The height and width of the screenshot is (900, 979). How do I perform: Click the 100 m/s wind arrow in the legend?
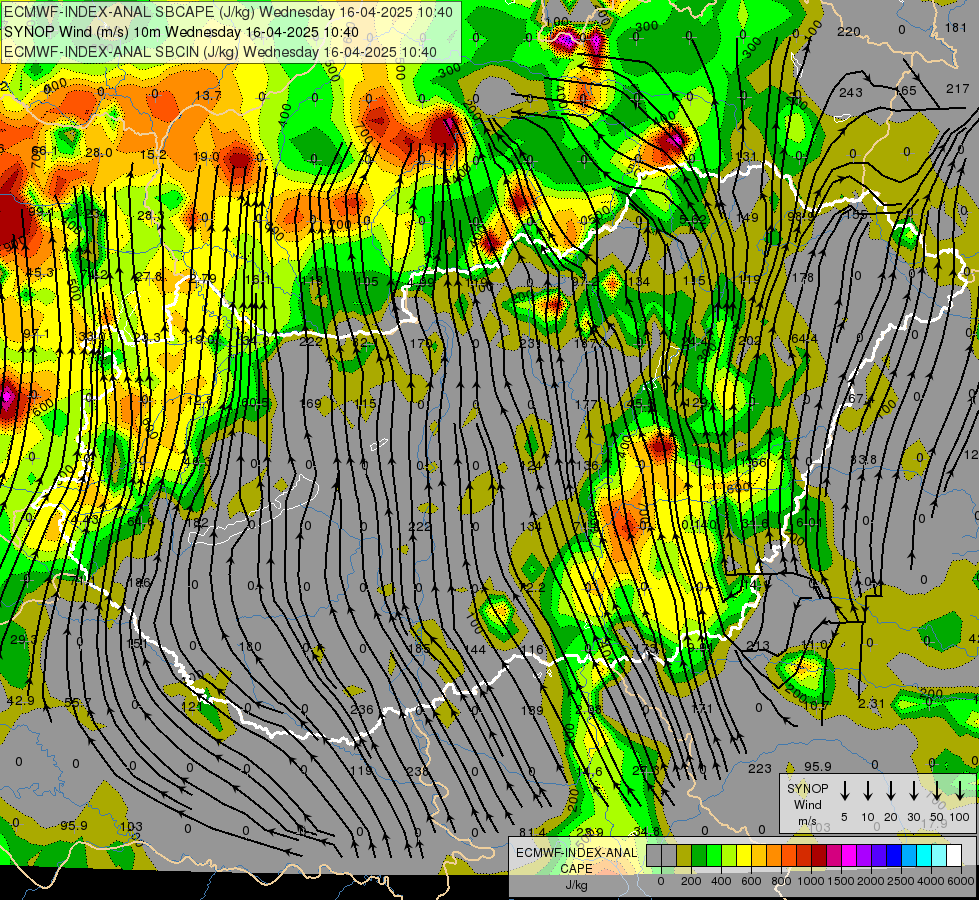click(x=960, y=790)
